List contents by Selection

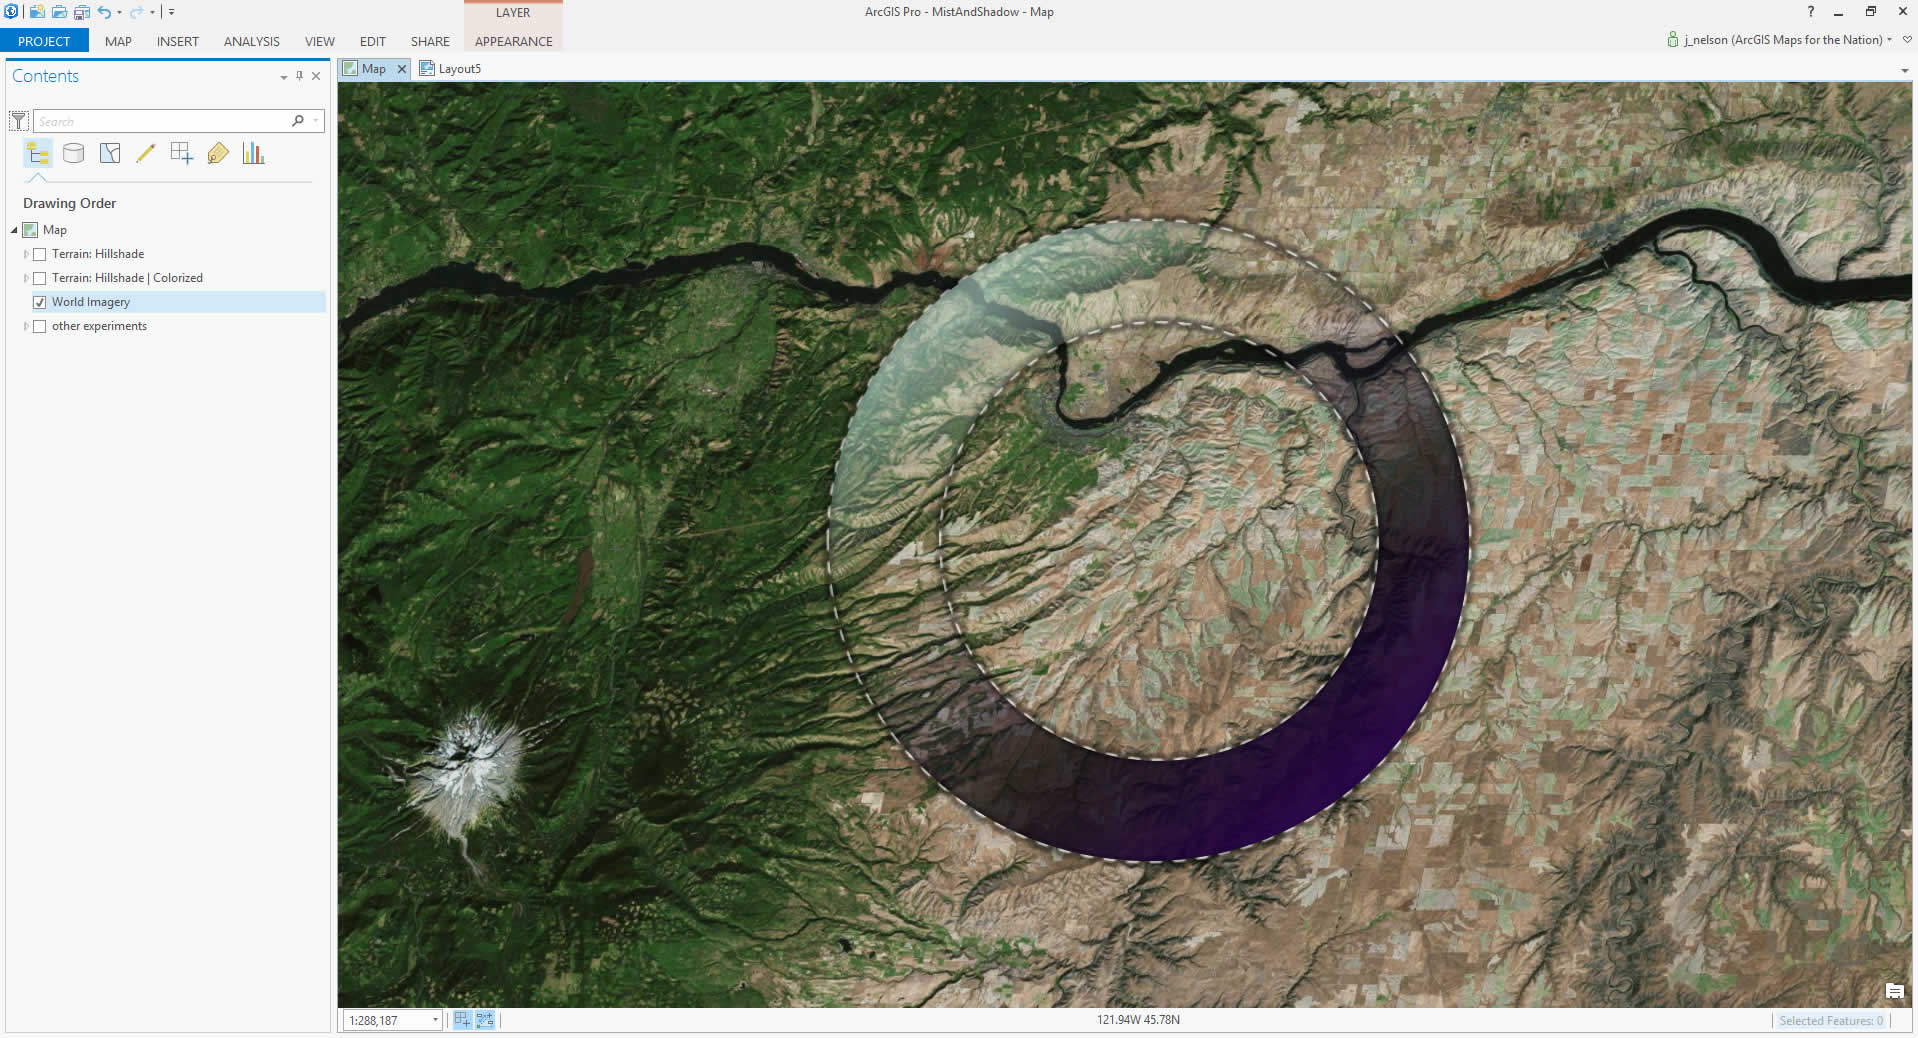click(110, 153)
